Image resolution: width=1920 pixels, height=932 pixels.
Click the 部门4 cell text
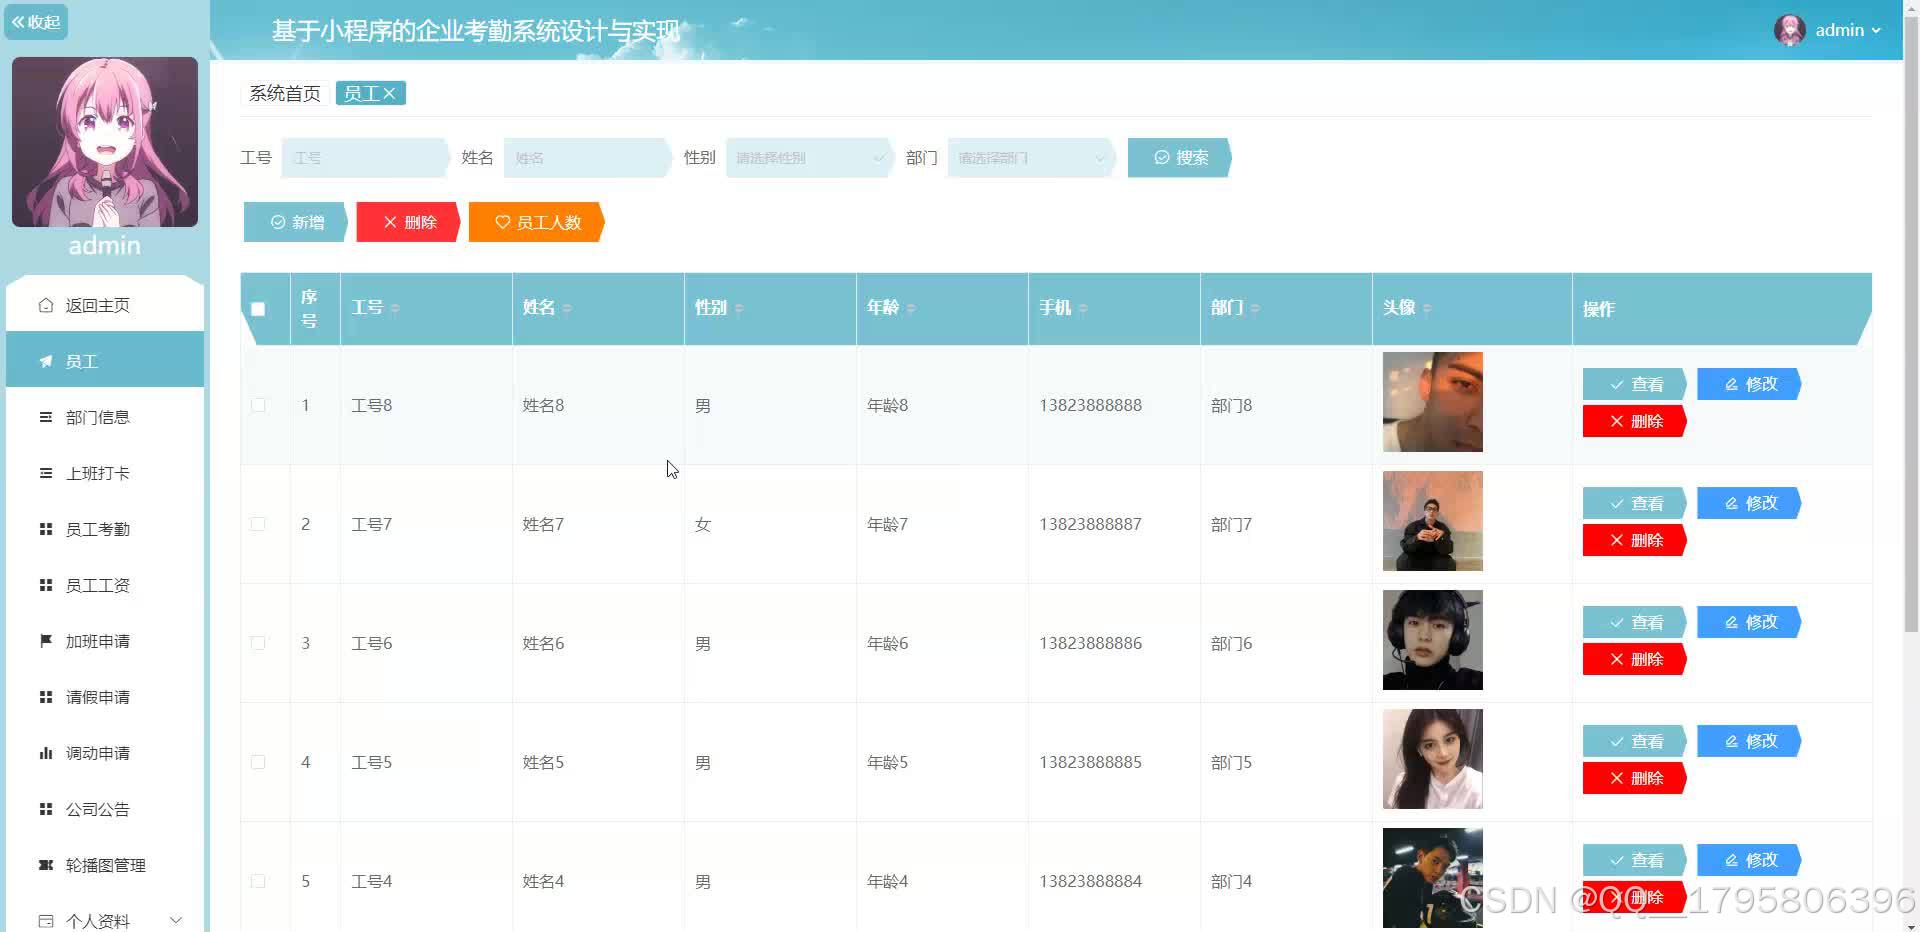coord(1231,881)
